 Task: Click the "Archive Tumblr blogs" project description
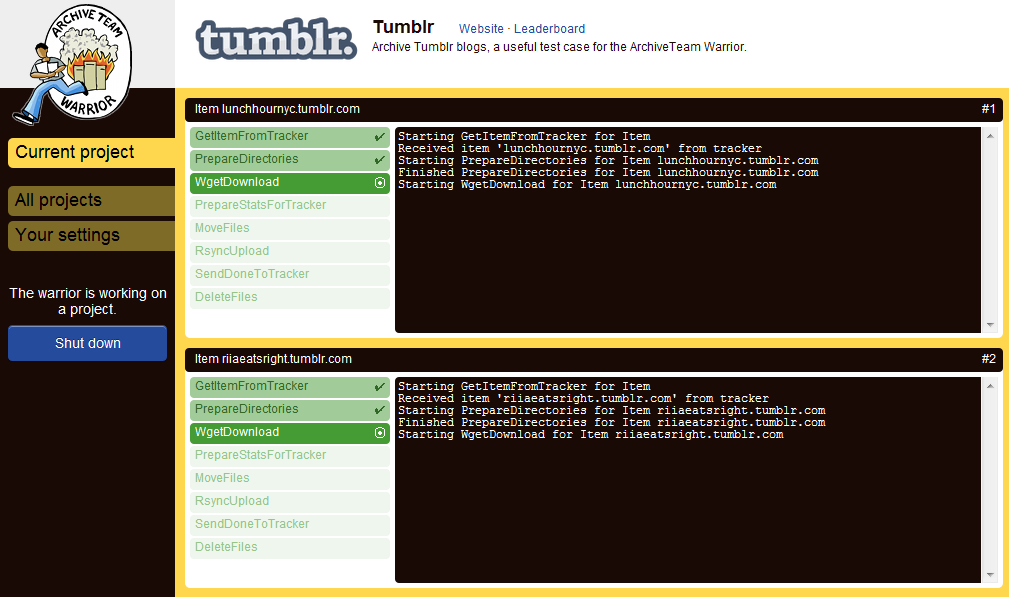[x=559, y=47]
